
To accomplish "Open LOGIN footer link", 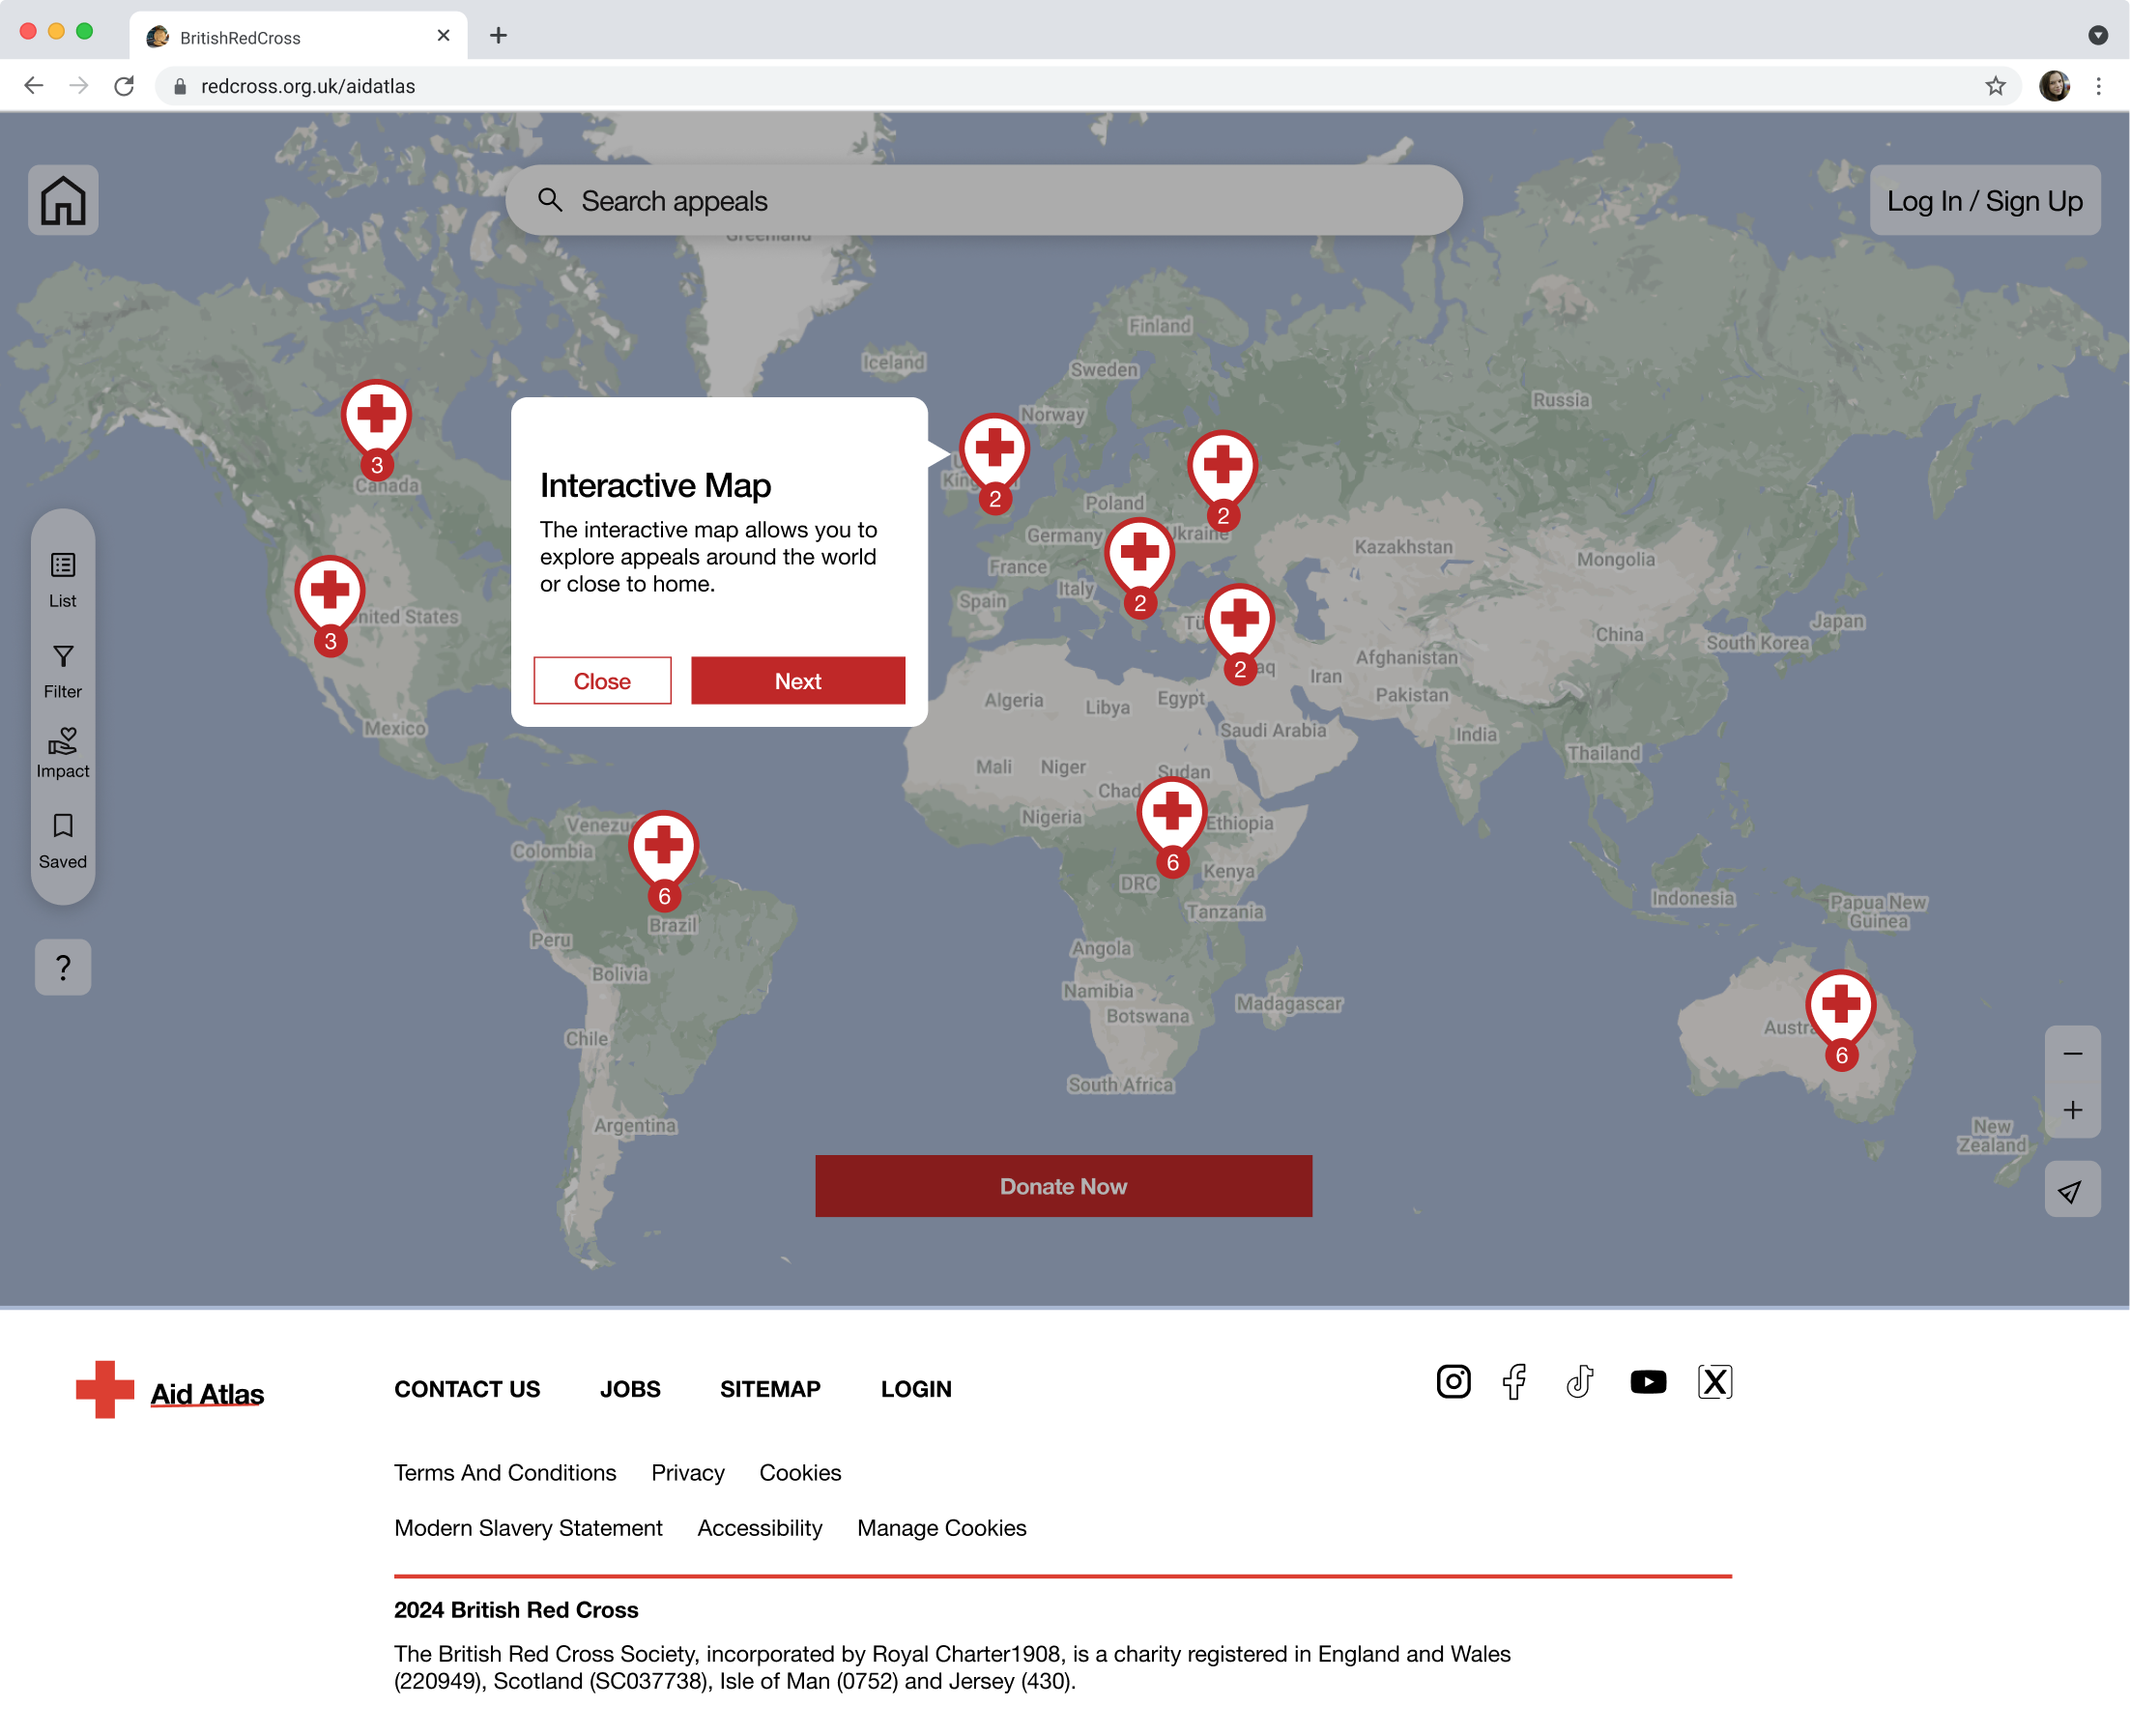I will (x=916, y=1389).
